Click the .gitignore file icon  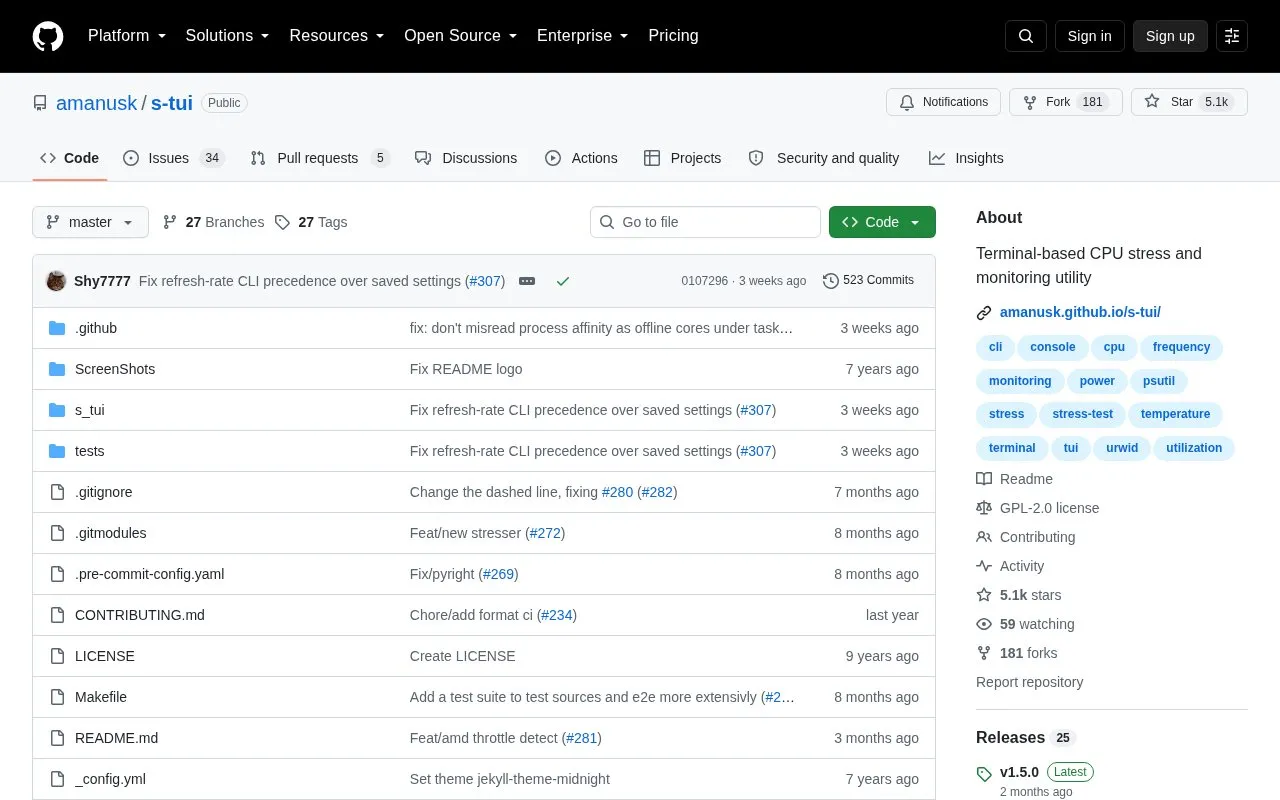pyautogui.click(x=57, y=492)
